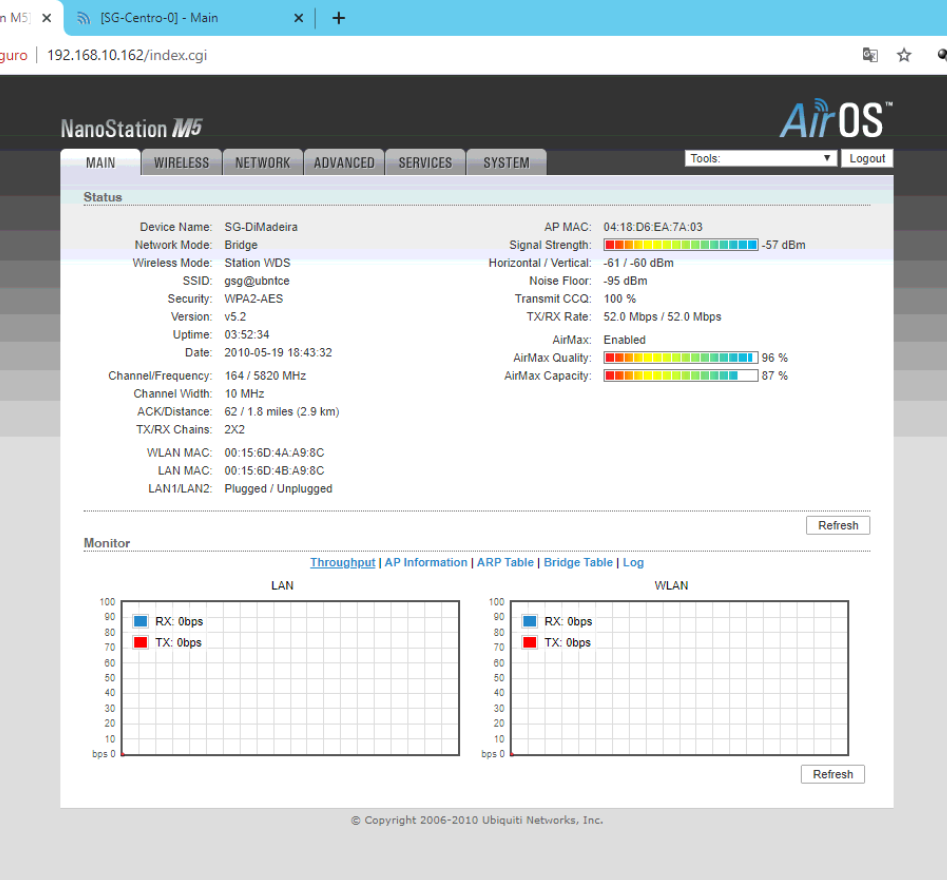Open the Throughput monitor link
Viewport: 947px width, 880px height.
coord(342,562)
